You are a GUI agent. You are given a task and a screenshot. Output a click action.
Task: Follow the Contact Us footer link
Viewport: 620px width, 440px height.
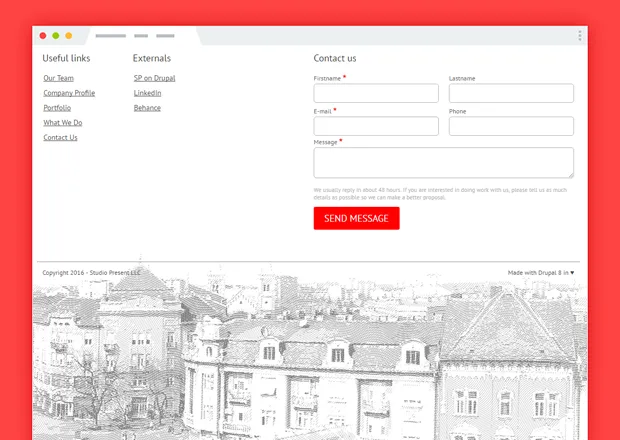pyautogui.click(x=60, y=138)
